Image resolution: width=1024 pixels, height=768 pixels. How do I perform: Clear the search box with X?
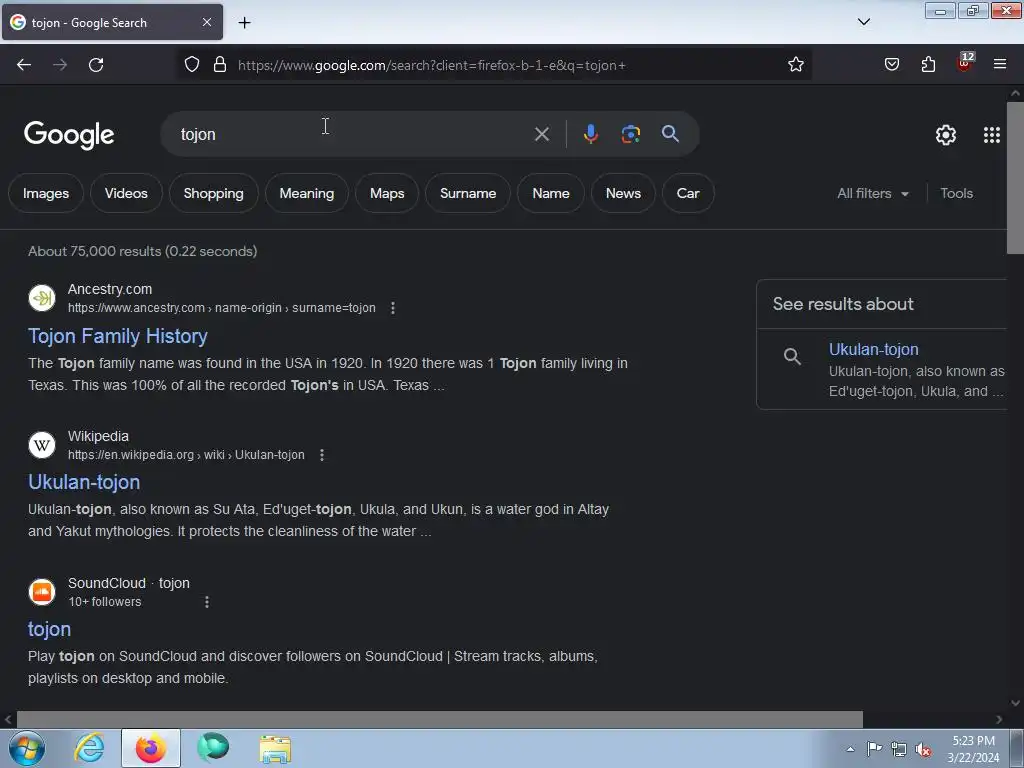pyautogui.click(x=541, y=135)
